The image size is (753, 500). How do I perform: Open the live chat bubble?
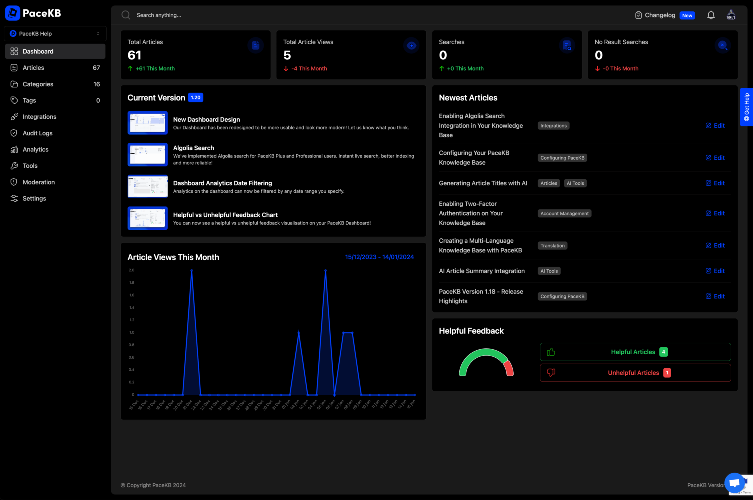point(734,483)
